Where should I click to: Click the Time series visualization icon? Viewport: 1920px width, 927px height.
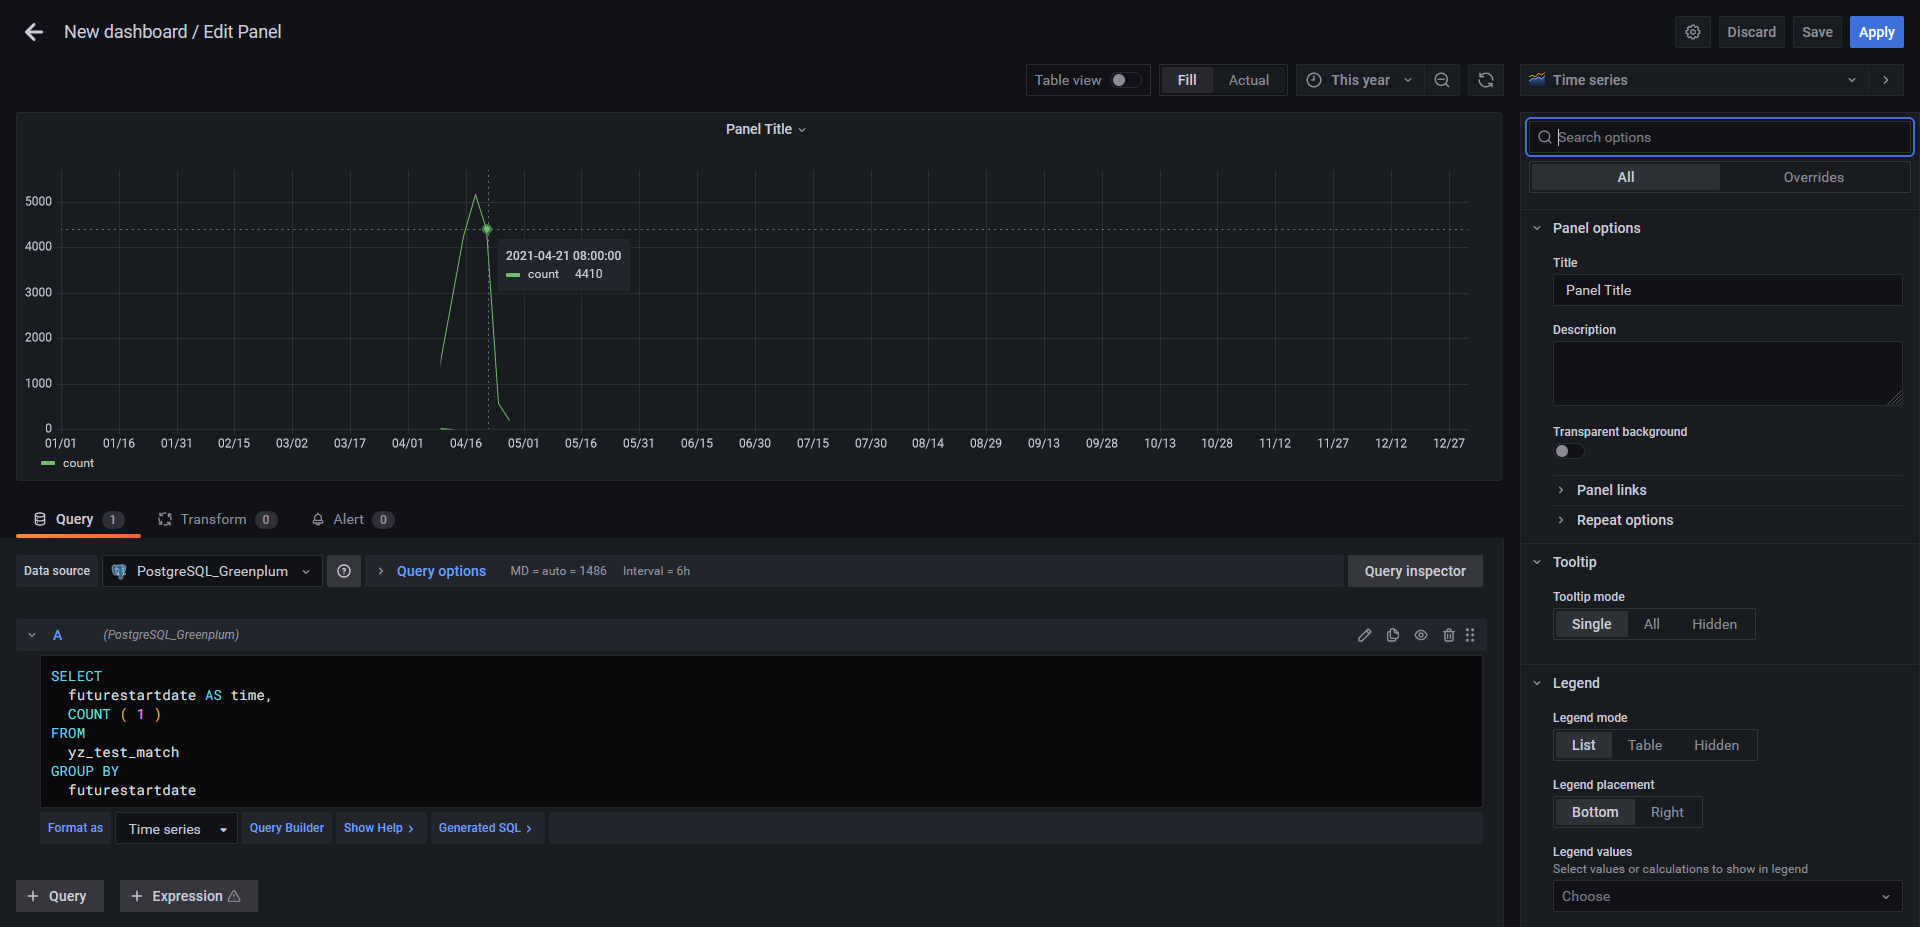pos(1537,80)
